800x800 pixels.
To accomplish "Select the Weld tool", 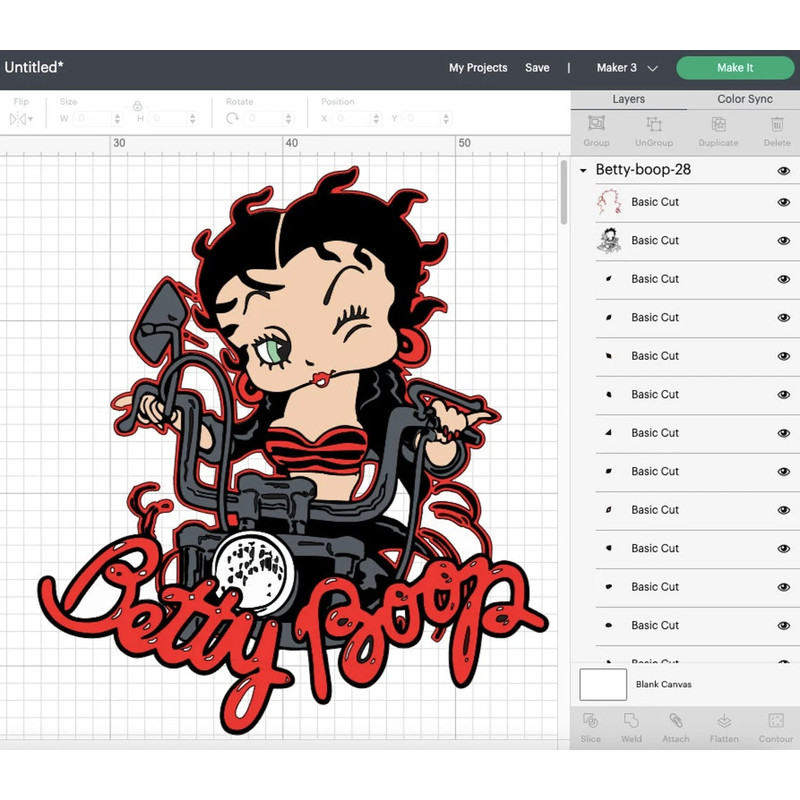I will pos(632,728).
